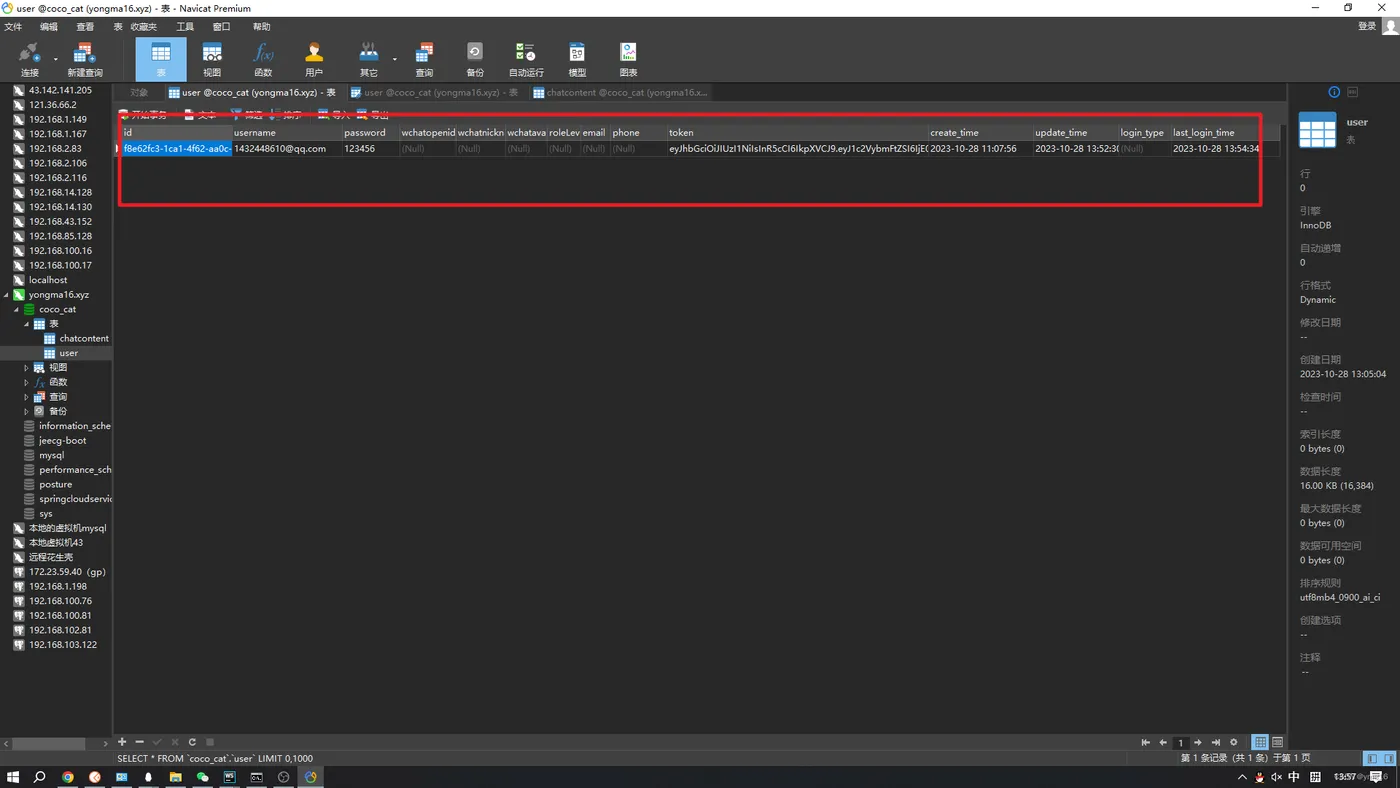Open the 帮助 help menu
The height and width of the screenshot is (788, 1400).
click(x=261, y=27)
